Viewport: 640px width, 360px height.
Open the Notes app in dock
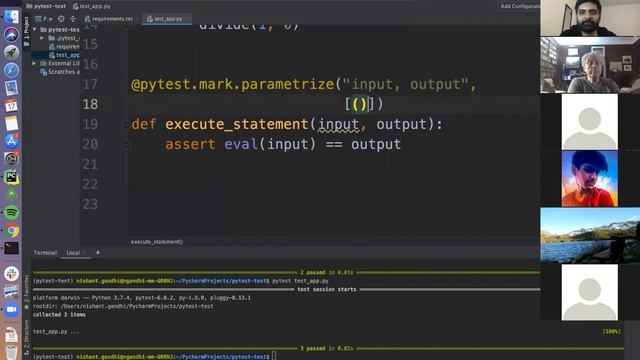tap(11, 123)
